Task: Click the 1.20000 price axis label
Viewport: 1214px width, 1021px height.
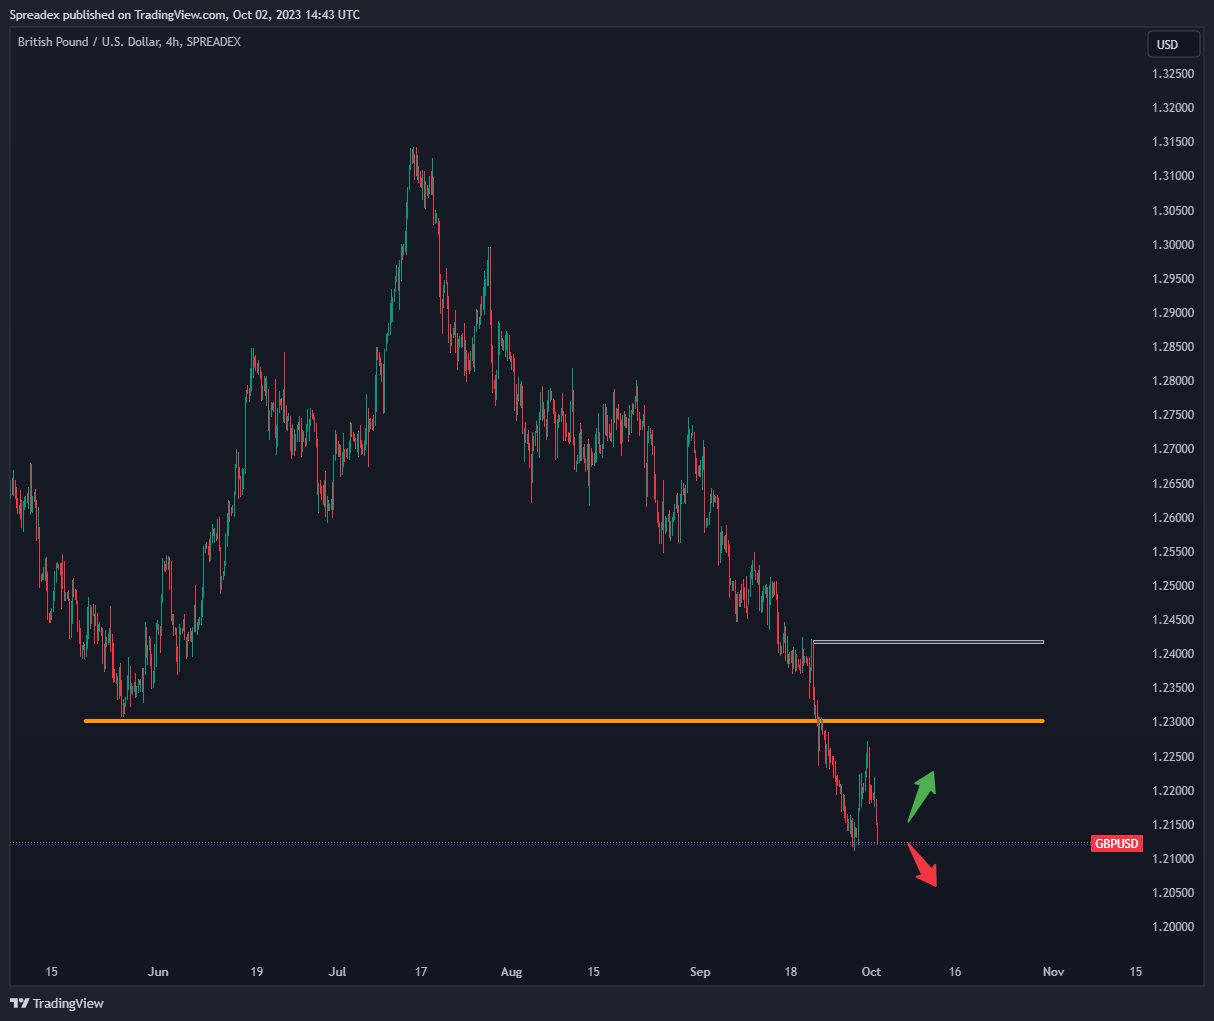Action: point(1172,927)
